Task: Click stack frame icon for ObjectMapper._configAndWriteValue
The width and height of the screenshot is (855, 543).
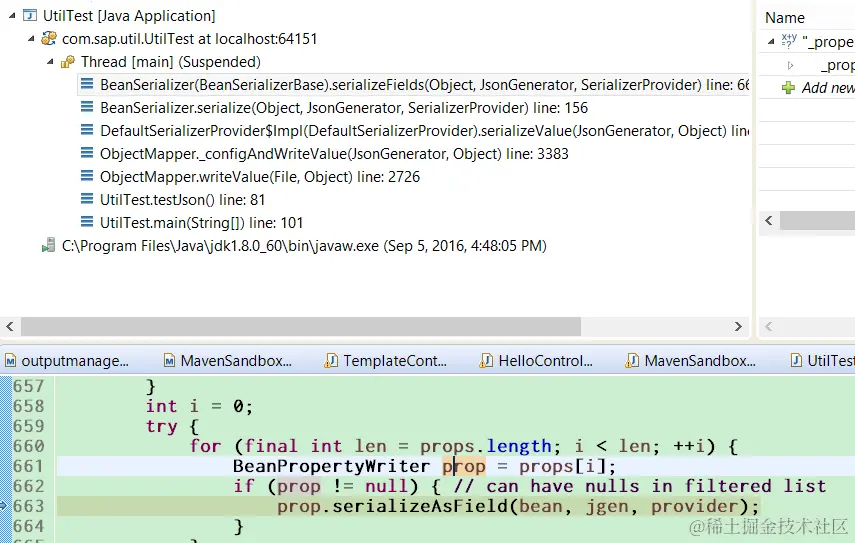Action: [x=87, y=153]
